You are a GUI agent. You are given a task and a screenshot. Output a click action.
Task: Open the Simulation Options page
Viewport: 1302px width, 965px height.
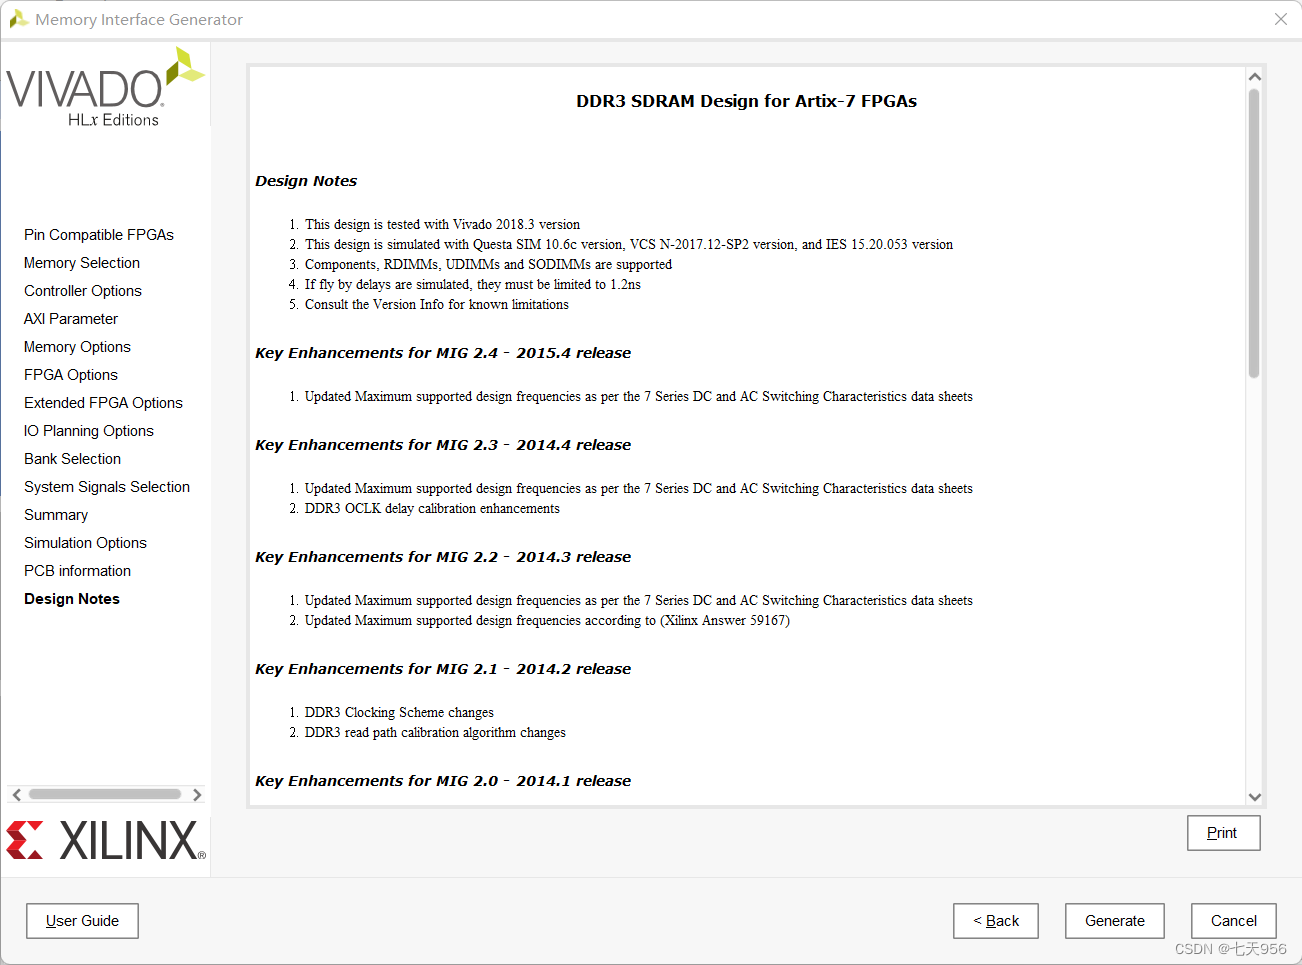point(85,543)
